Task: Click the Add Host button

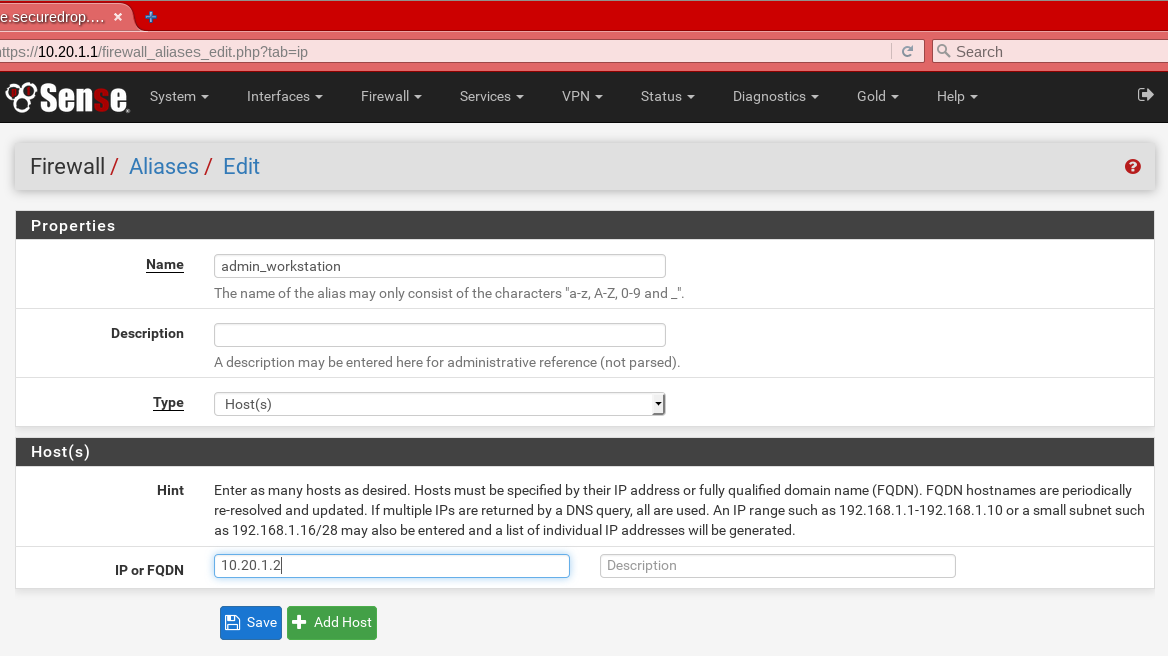Action: coord(331,622)
